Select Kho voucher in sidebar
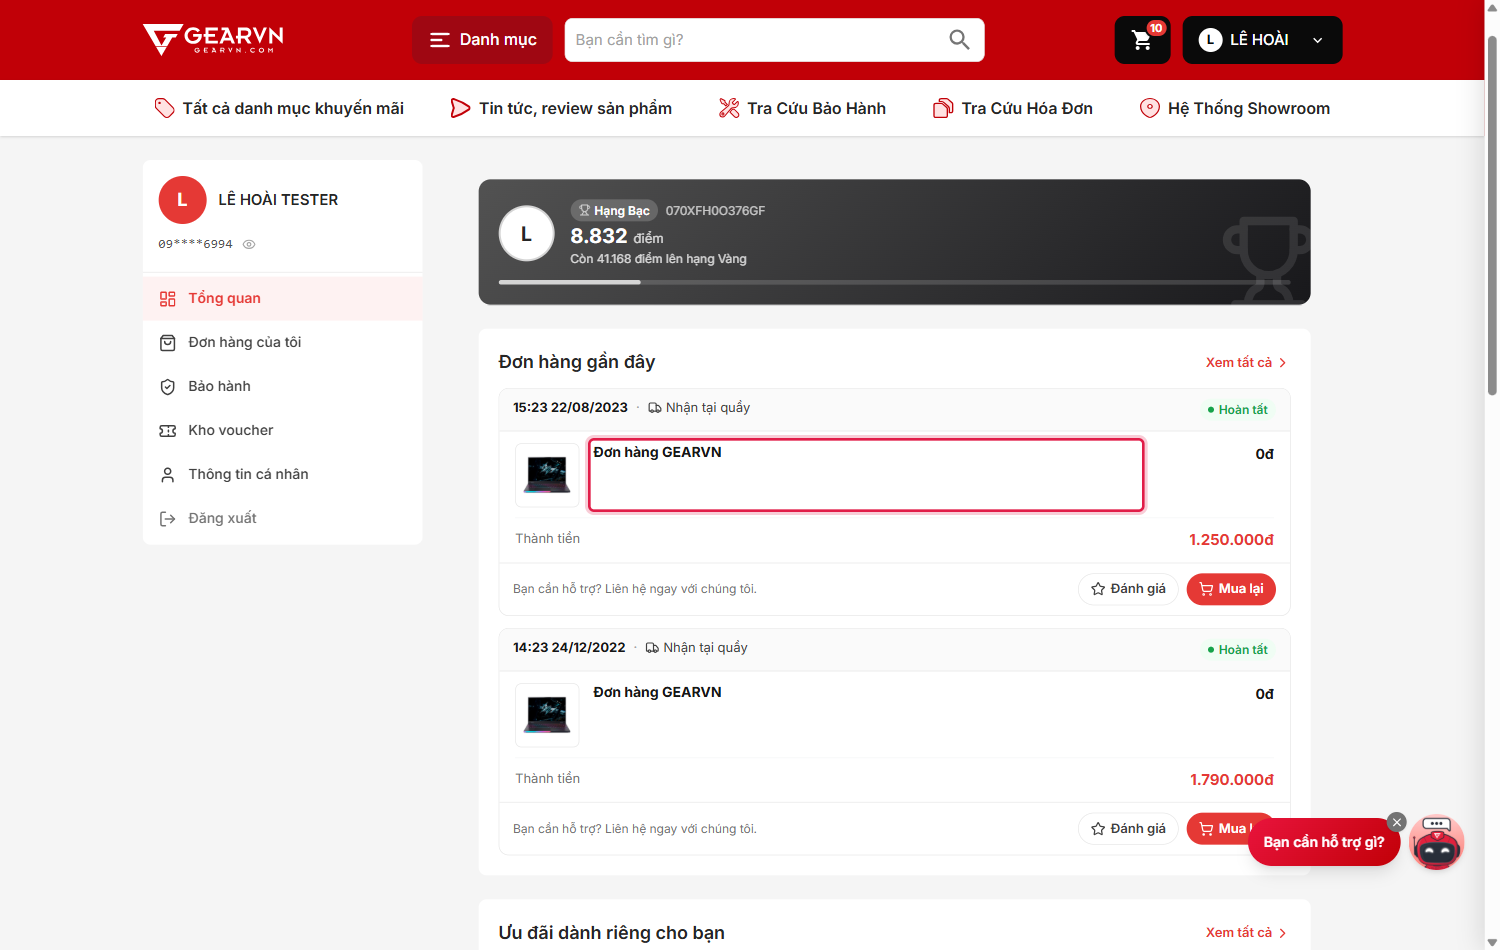The image size is (1500, 950). (283, 430)
